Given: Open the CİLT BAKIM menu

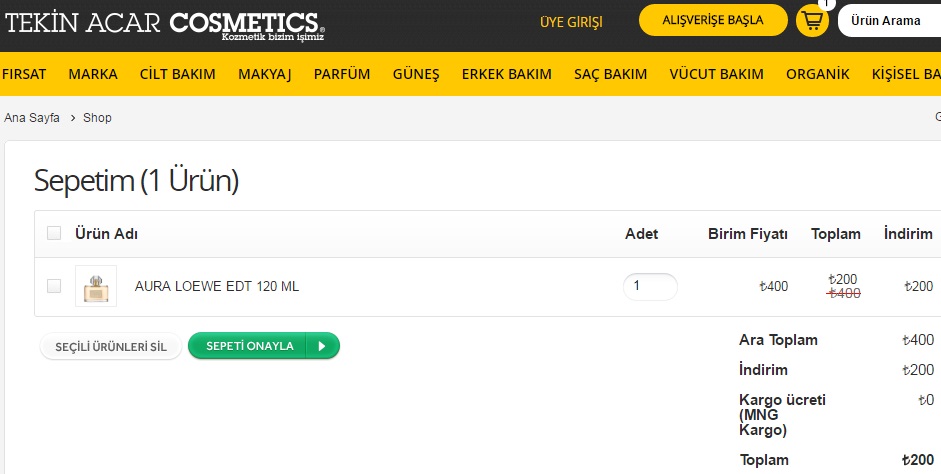Looking at the screenshot, I should [x=178, y=74].
